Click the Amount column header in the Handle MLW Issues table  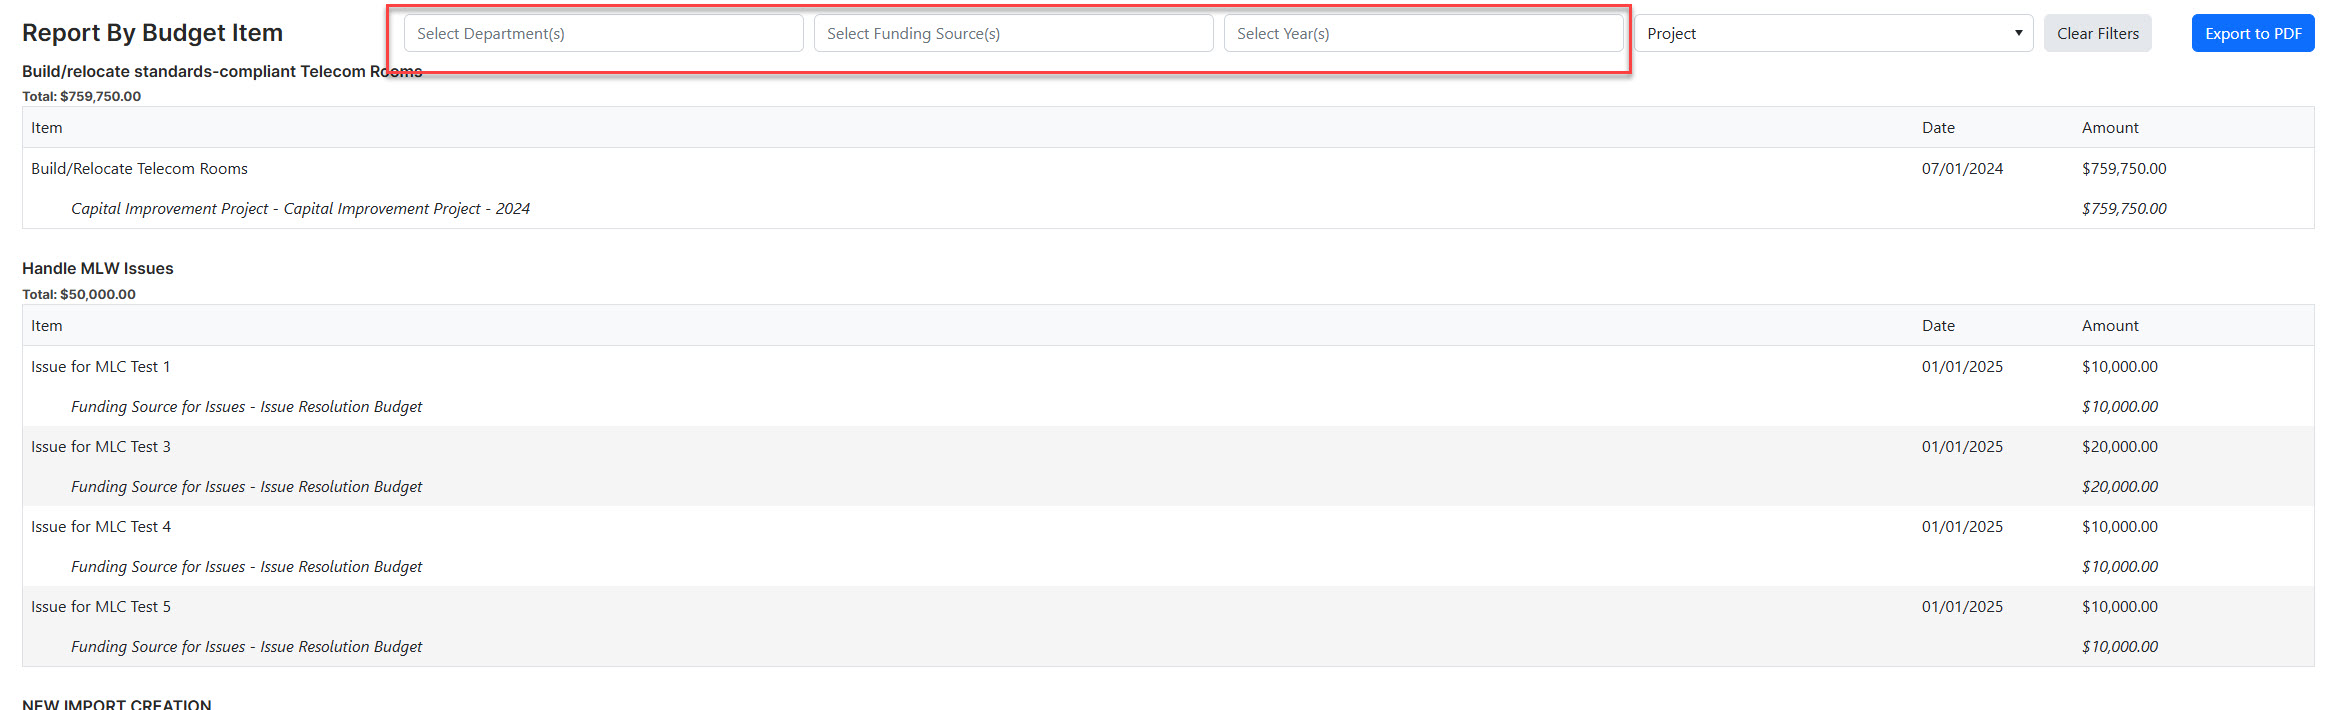[x=2110, y=325]
